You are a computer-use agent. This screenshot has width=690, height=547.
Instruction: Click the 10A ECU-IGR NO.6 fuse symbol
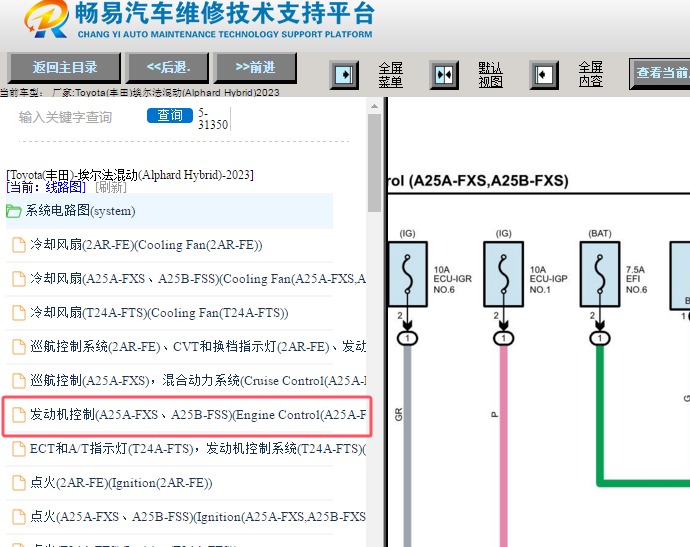click(x=407, y=274)
